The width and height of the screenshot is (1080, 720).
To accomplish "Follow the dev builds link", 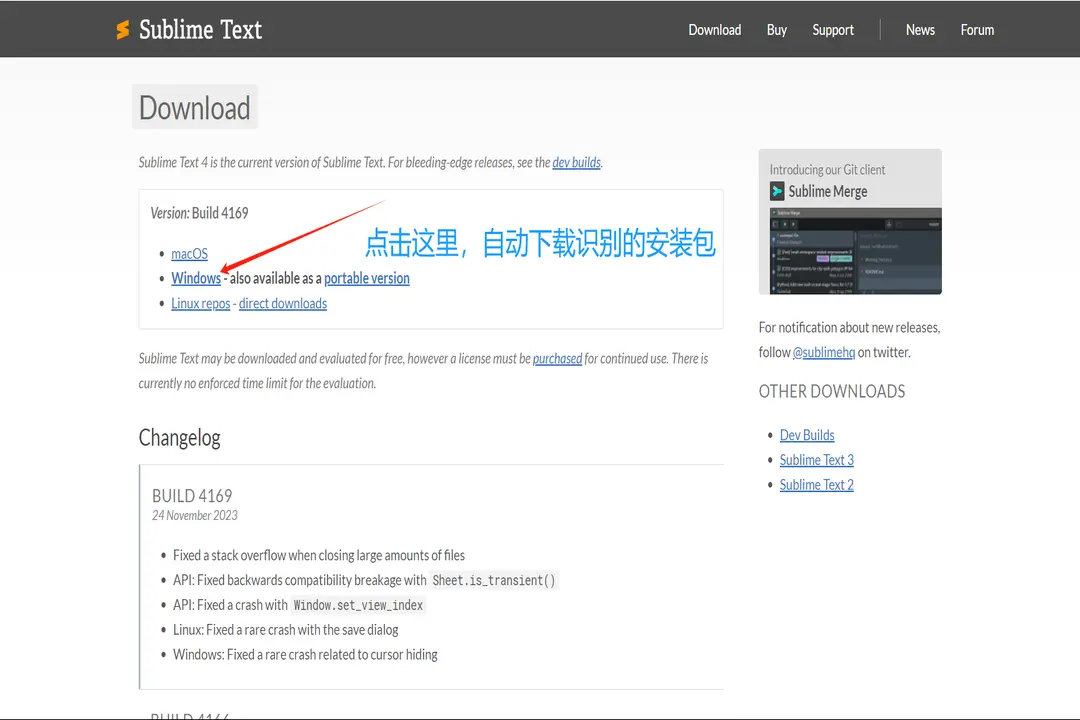I will pyautogui.click(x=577, y=162).
